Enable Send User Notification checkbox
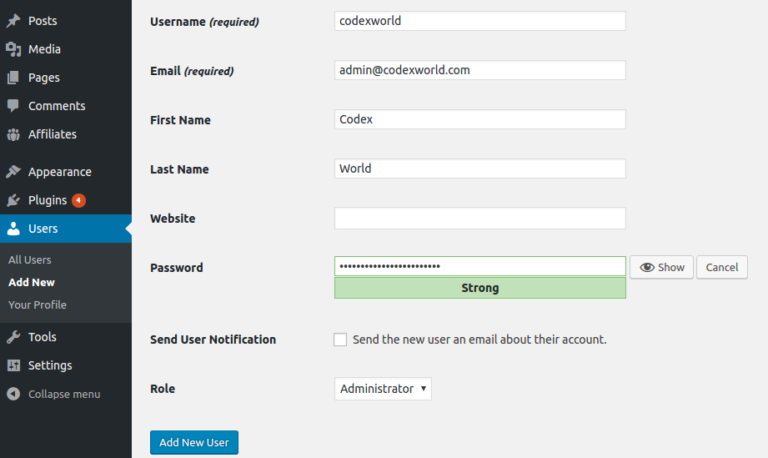 click(x=340, y=339)
